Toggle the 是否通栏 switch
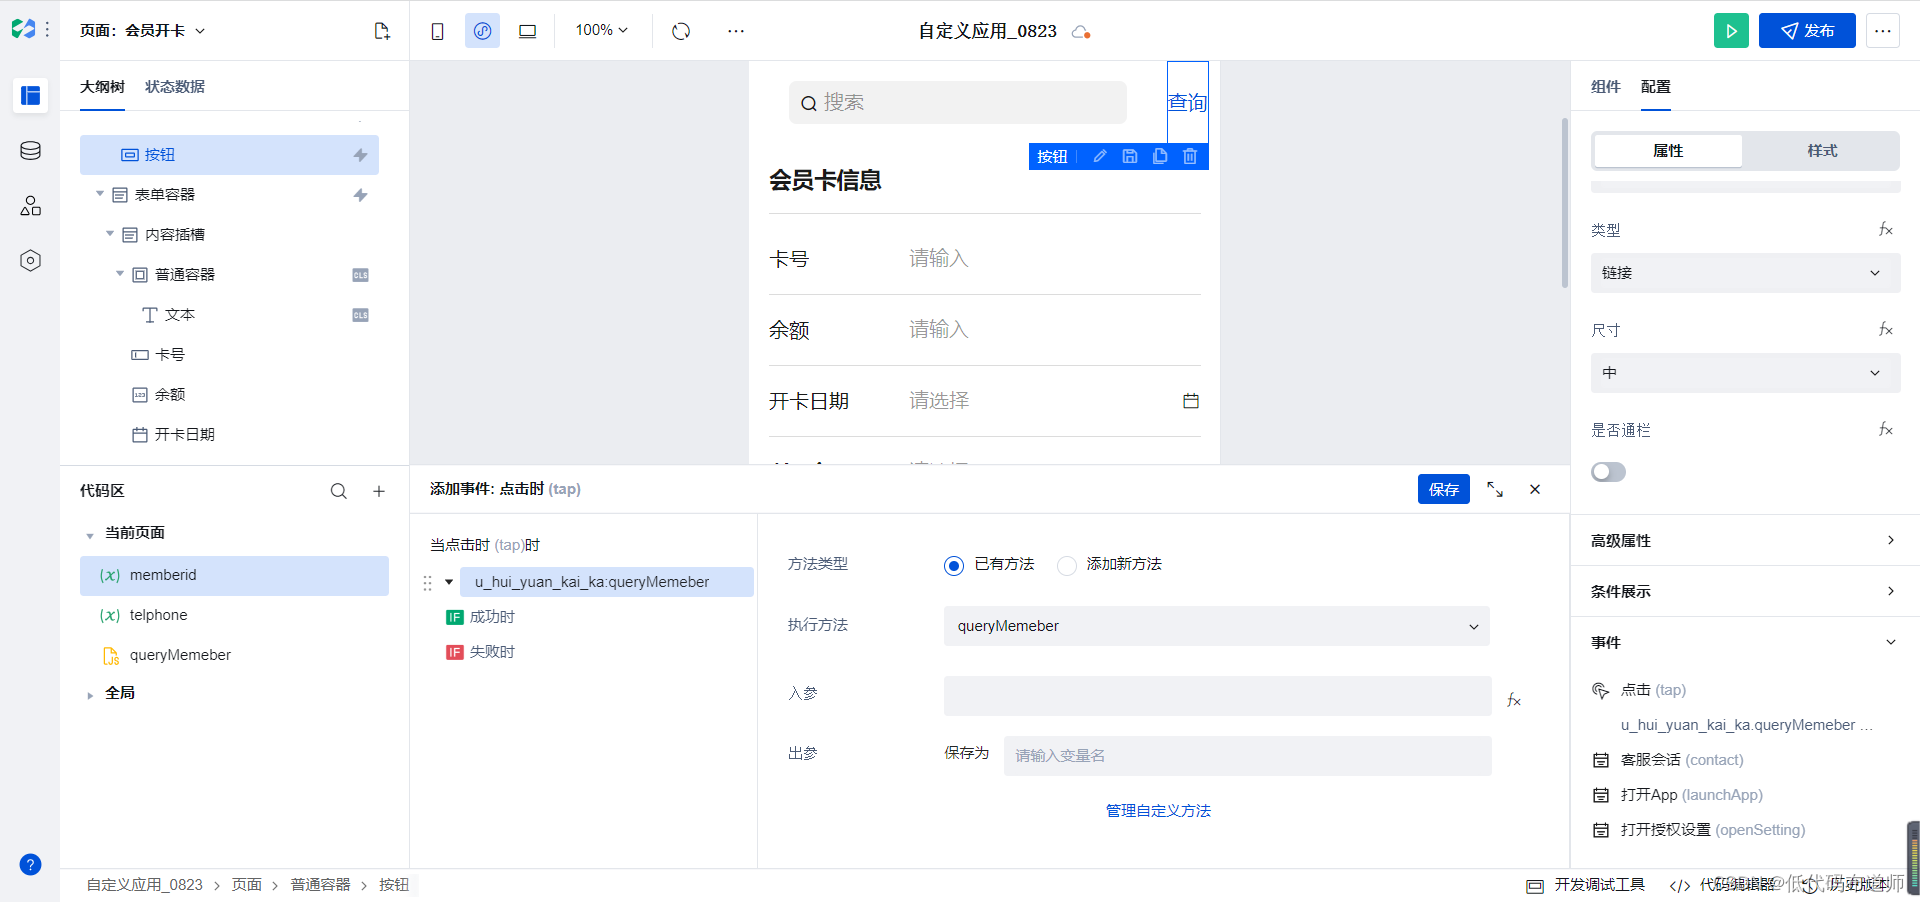The image size is (1920, 902). (x=1608, y=472)
